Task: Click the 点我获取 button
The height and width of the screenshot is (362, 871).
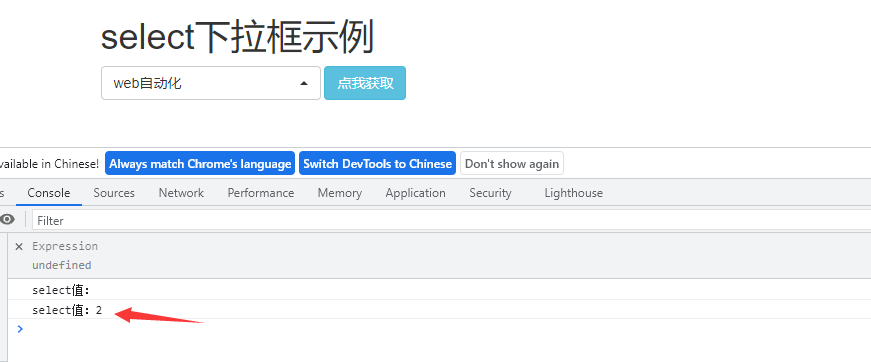Action: tap(365, 83)
